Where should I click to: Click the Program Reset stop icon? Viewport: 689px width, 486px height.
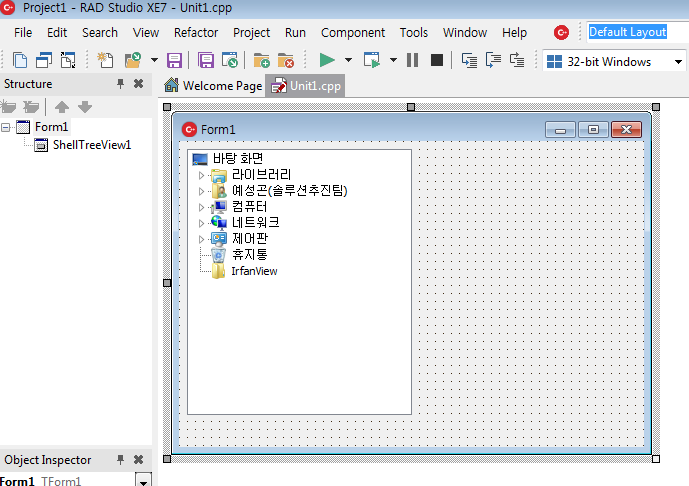437,61
